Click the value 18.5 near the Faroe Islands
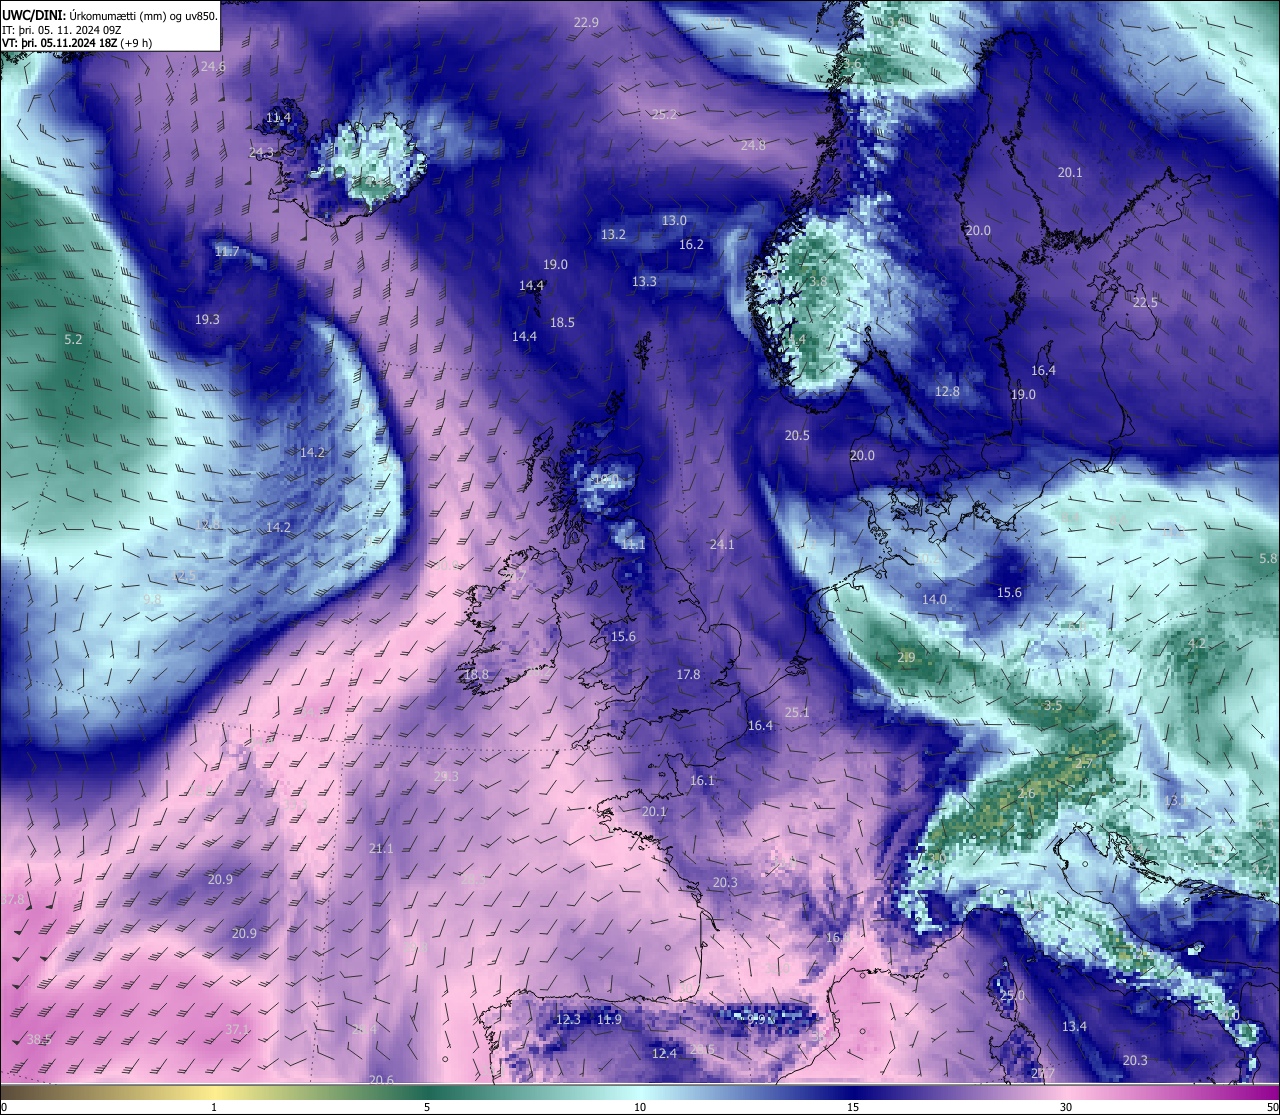This screenshot has width=1280, height=1115. (562, 322)
